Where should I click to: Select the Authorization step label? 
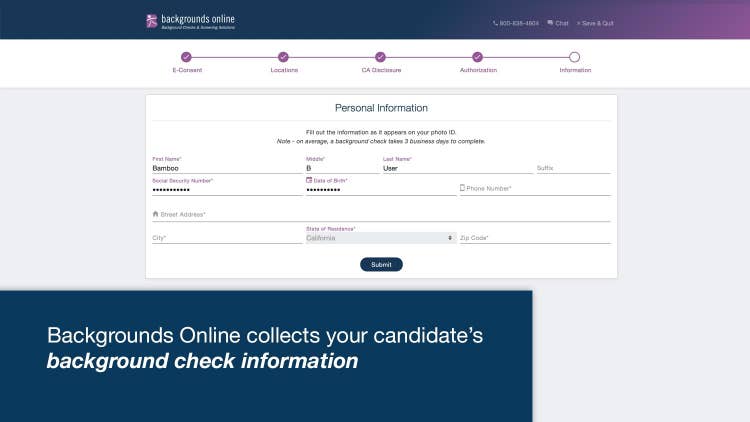(x=478, y=70)
